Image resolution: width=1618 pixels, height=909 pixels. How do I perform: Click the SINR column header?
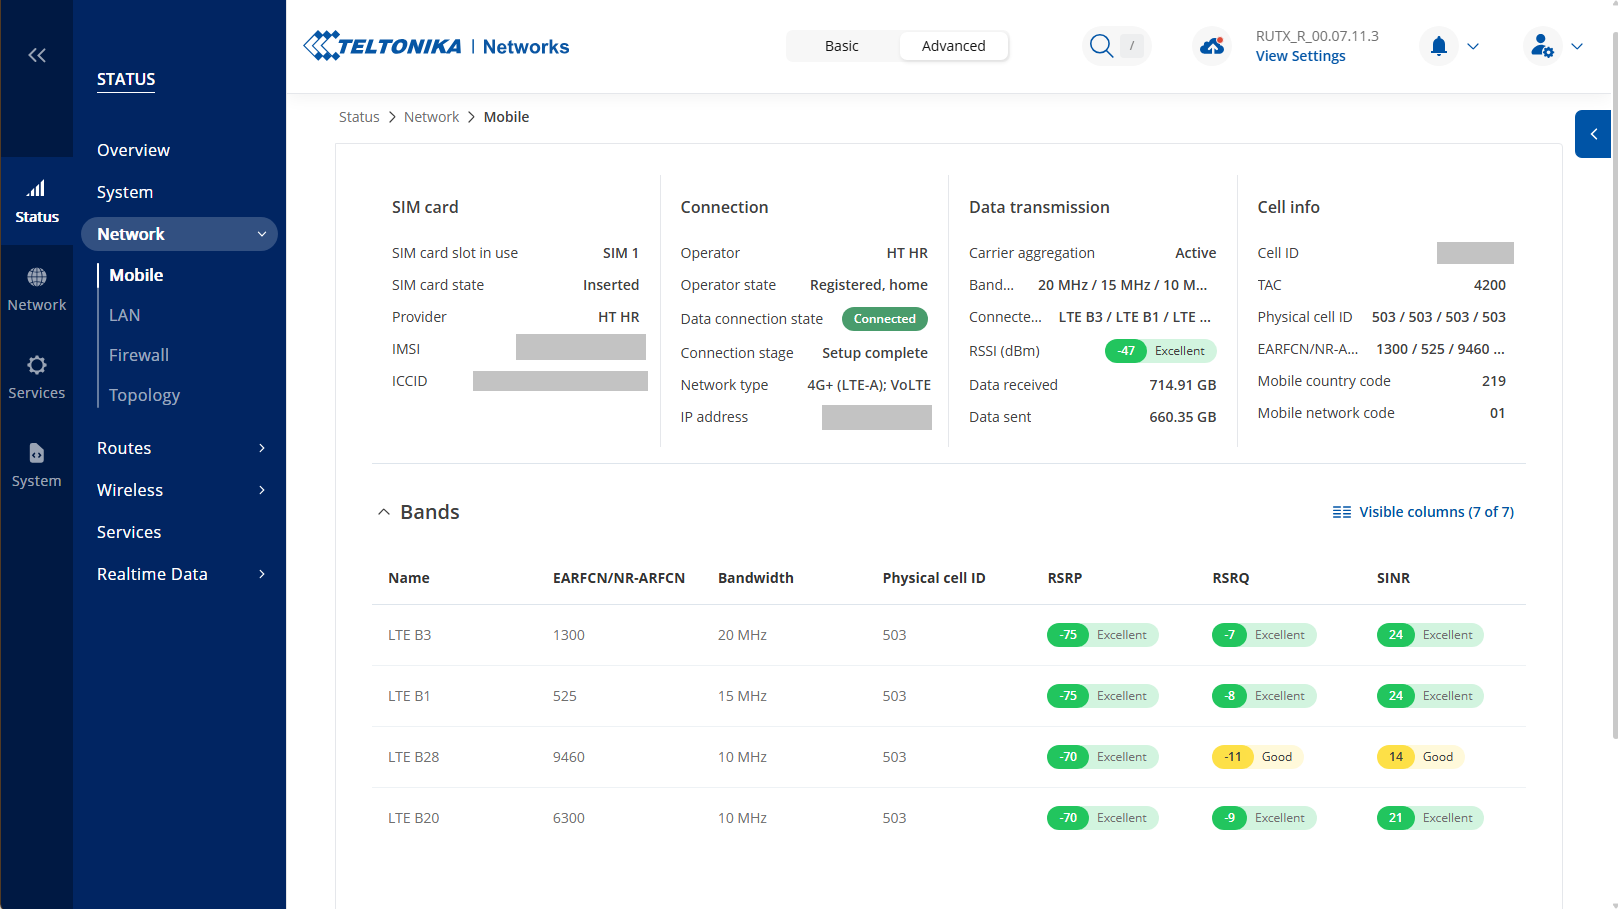pos(1393,578)
